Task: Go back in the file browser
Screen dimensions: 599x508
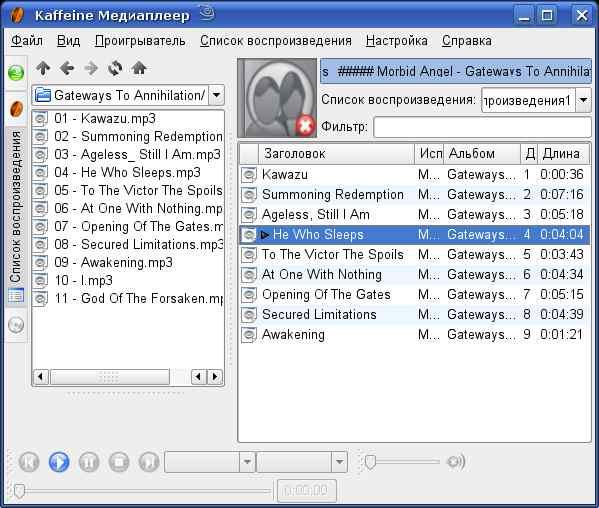Action: coord(67,68)
